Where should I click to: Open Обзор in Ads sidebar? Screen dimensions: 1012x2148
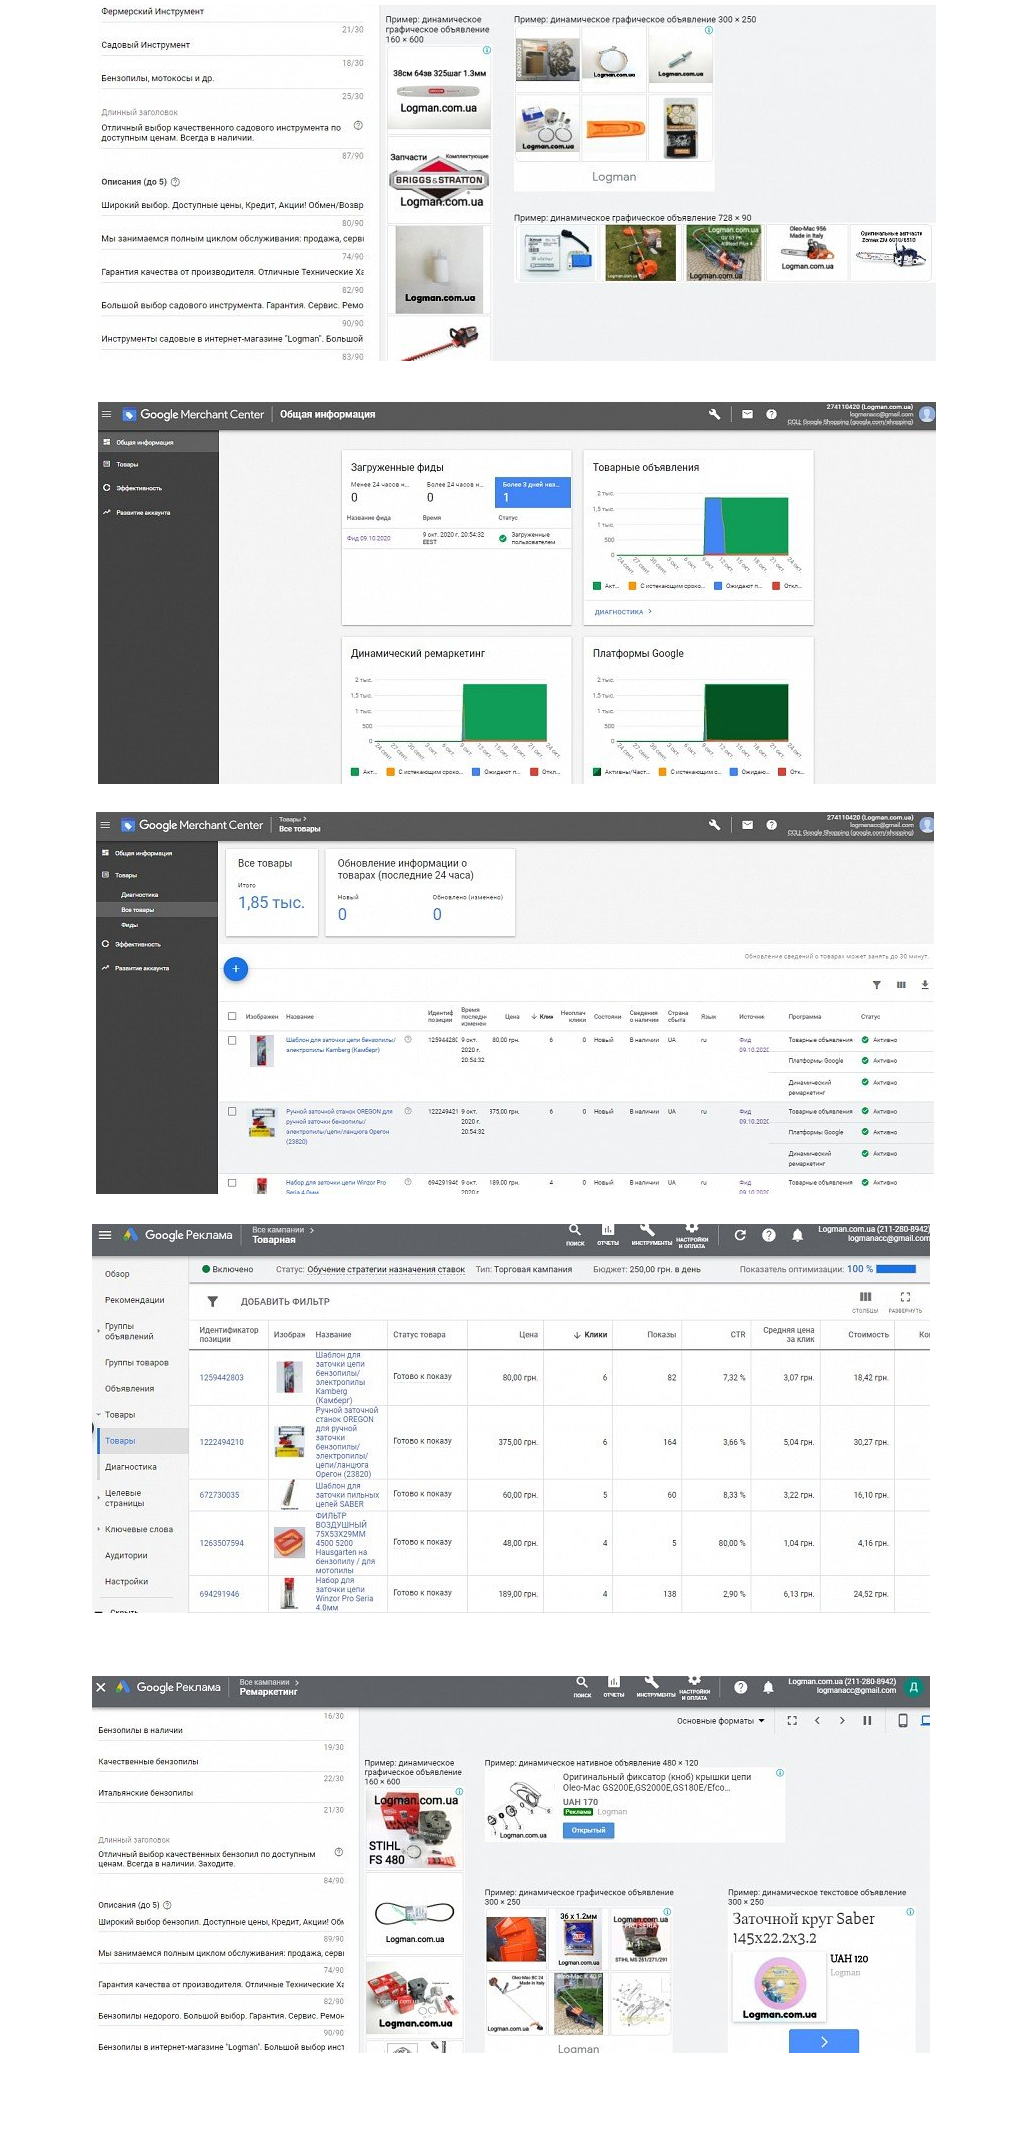coord(117,1274)
